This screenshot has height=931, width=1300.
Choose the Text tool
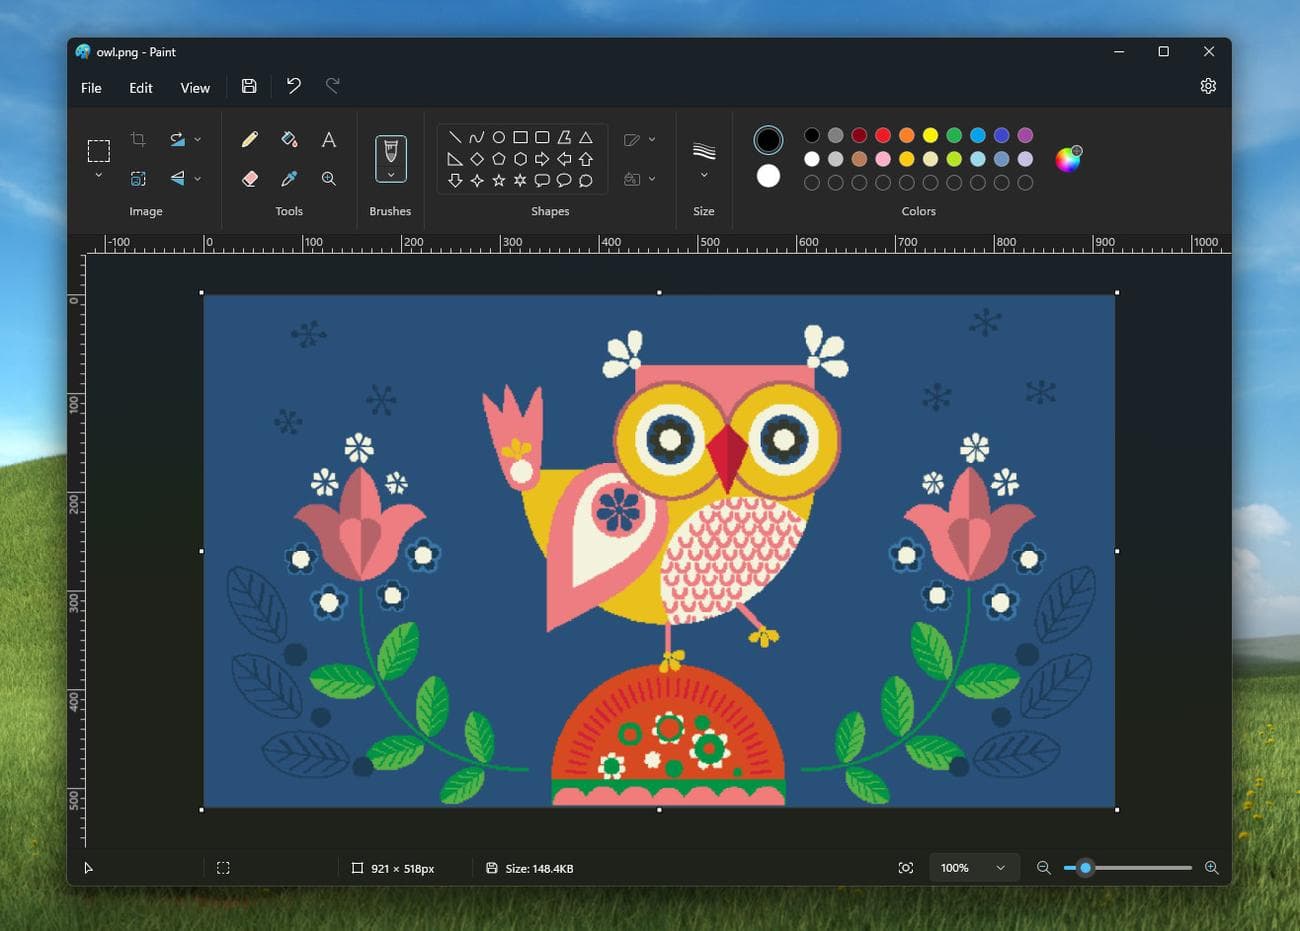328,140
